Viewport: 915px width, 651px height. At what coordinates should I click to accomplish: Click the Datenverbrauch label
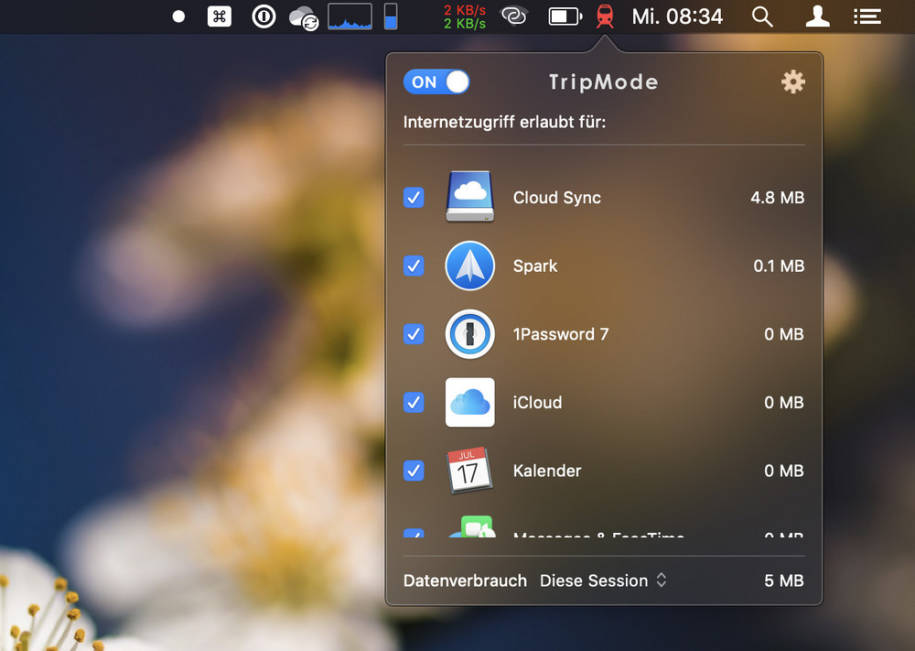(x=465, y=581)
